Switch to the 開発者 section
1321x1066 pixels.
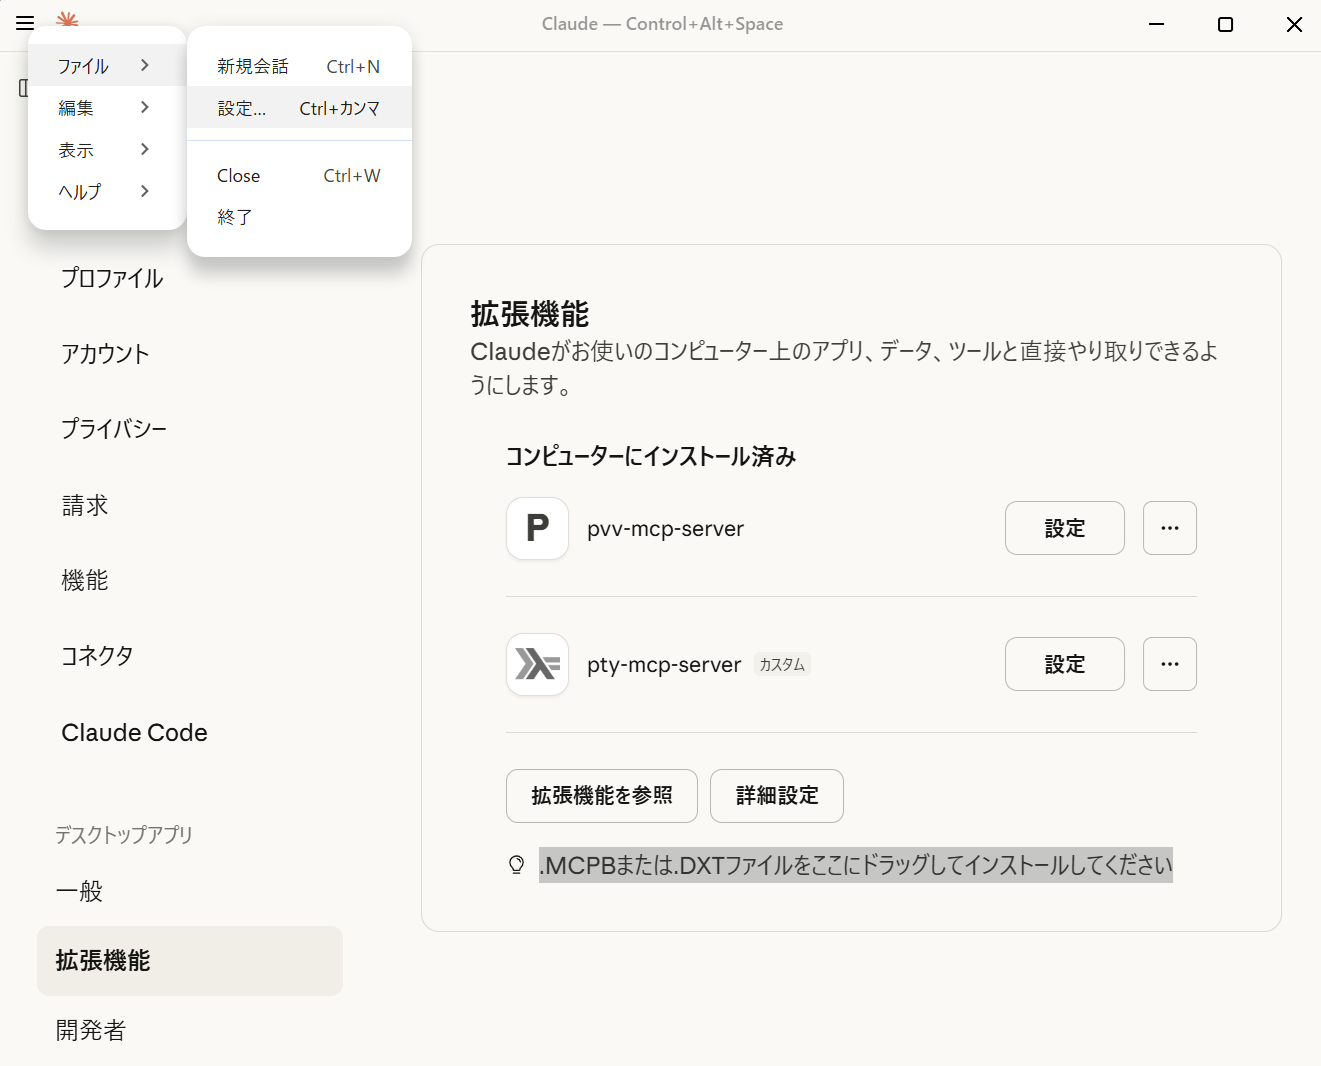point(89,1030)
